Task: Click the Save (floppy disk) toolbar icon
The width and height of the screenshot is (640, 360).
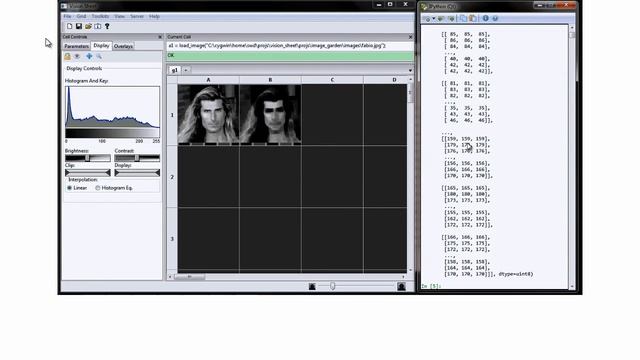Action: pyautogui.click(x=79, y=26)
